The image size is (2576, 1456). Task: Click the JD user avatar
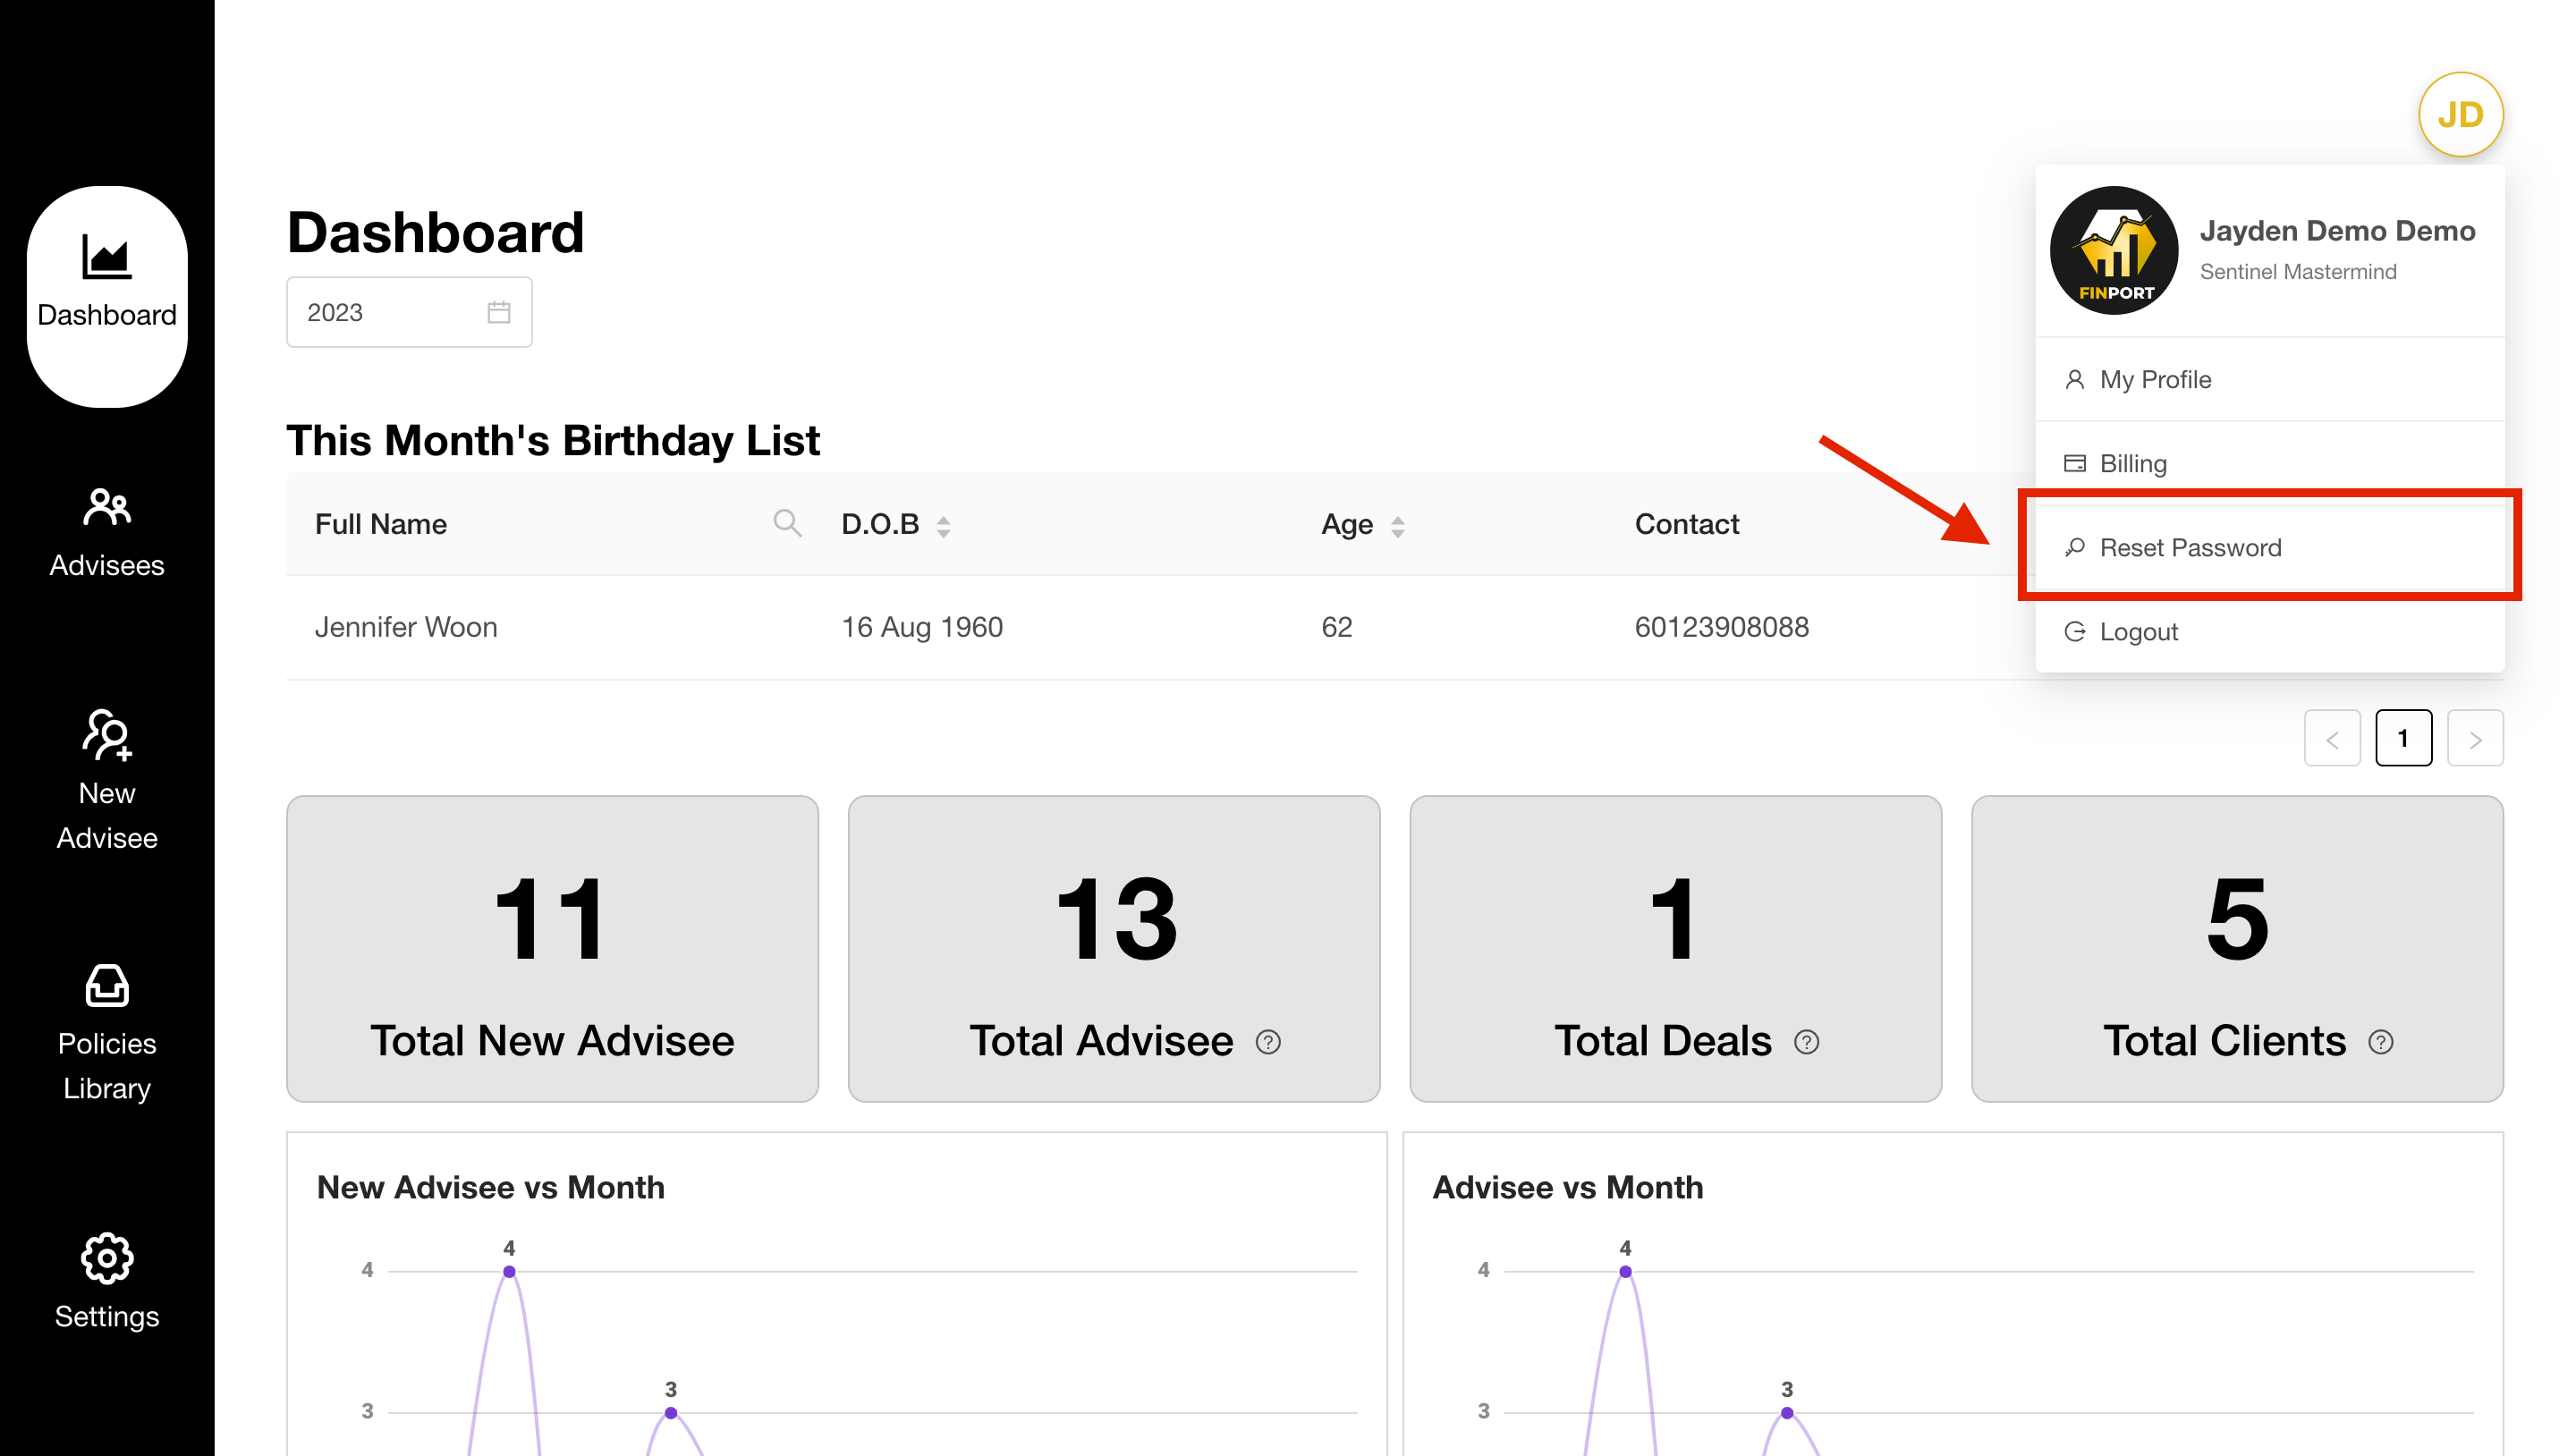click(2460, 115)
